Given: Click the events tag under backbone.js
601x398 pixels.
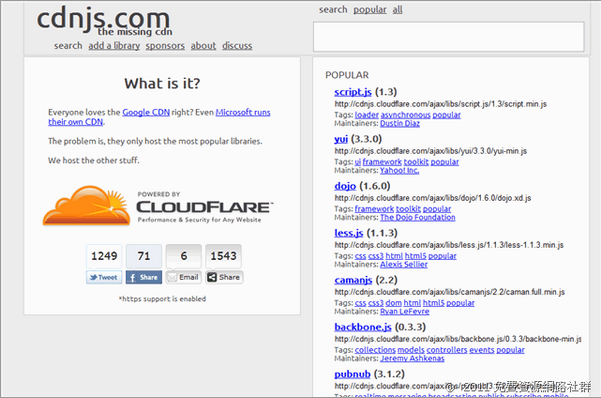Looking at the screenshot, I should click(x=481, y=350).
